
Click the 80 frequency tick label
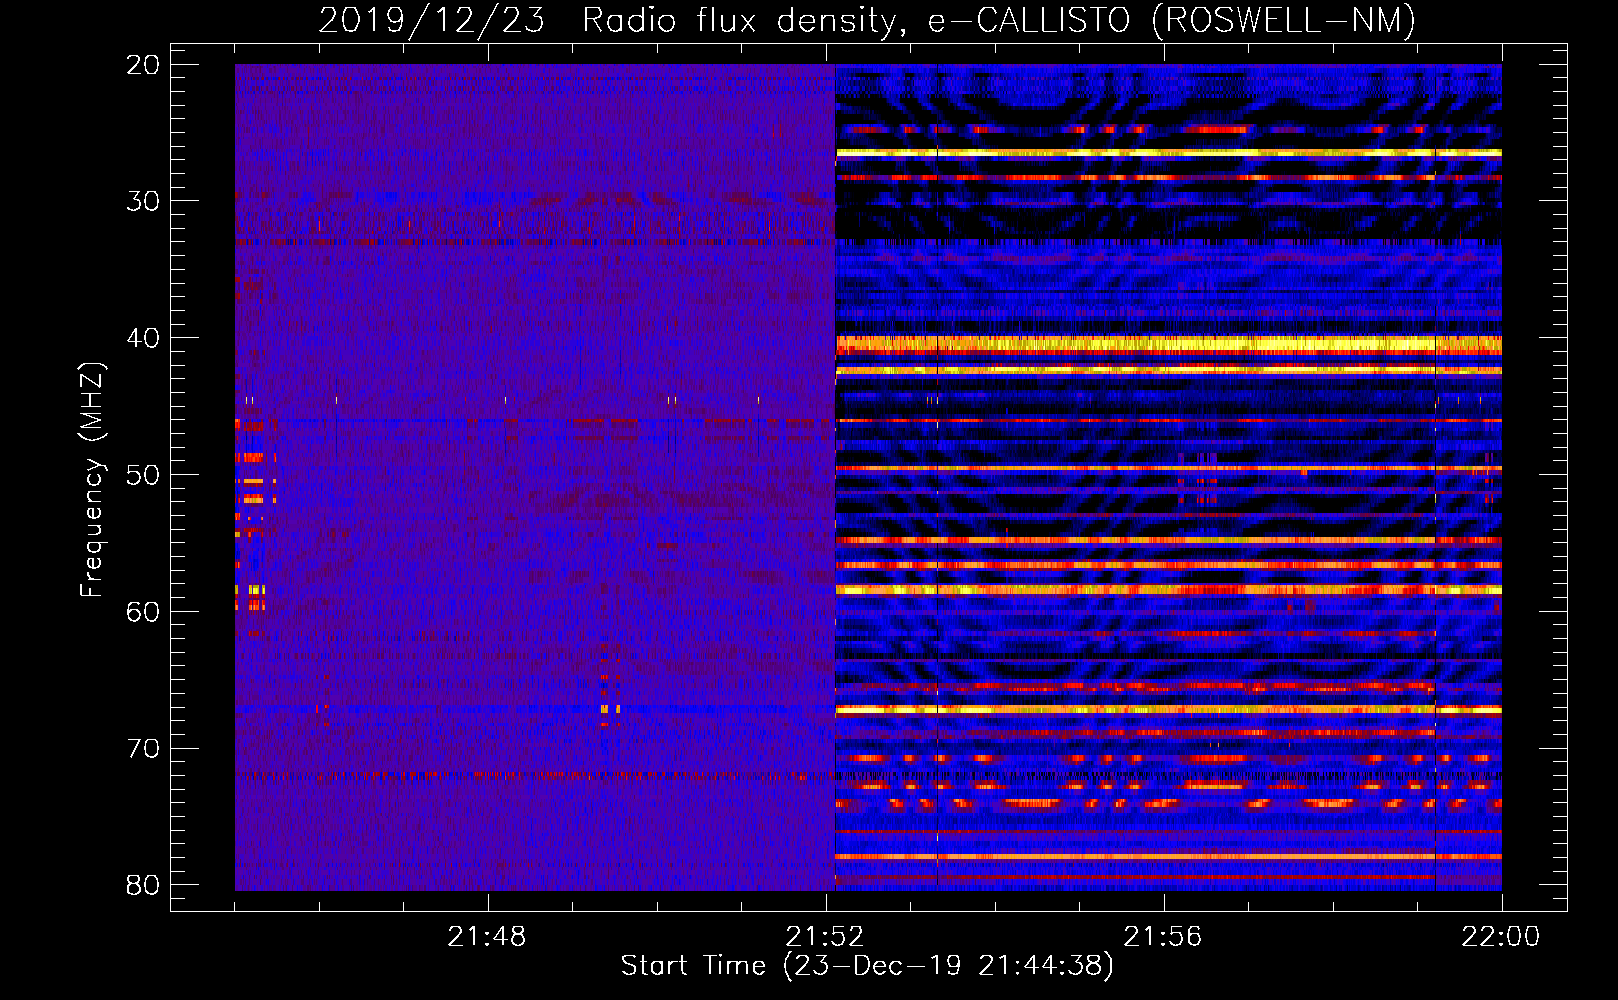(x=144, y=885)
